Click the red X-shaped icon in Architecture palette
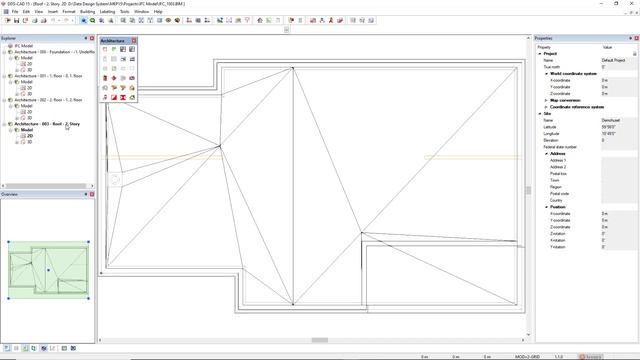 click(123, 98)
